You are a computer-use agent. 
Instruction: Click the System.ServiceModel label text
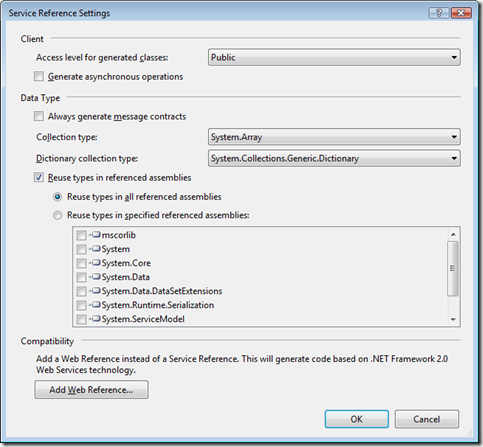point(143,319)
